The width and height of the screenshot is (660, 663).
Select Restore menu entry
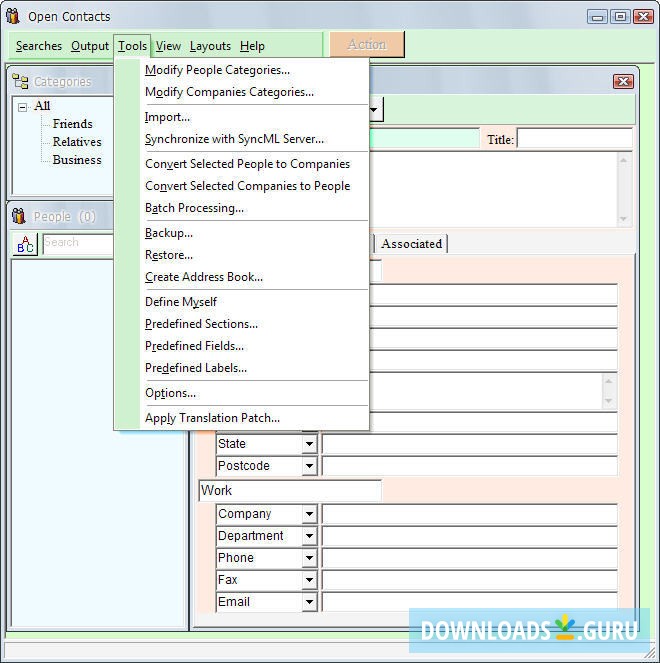[x=254, y=255]
